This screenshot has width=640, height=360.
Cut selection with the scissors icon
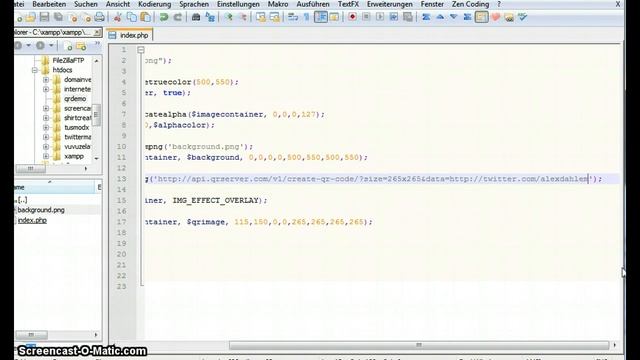(118, 17)
